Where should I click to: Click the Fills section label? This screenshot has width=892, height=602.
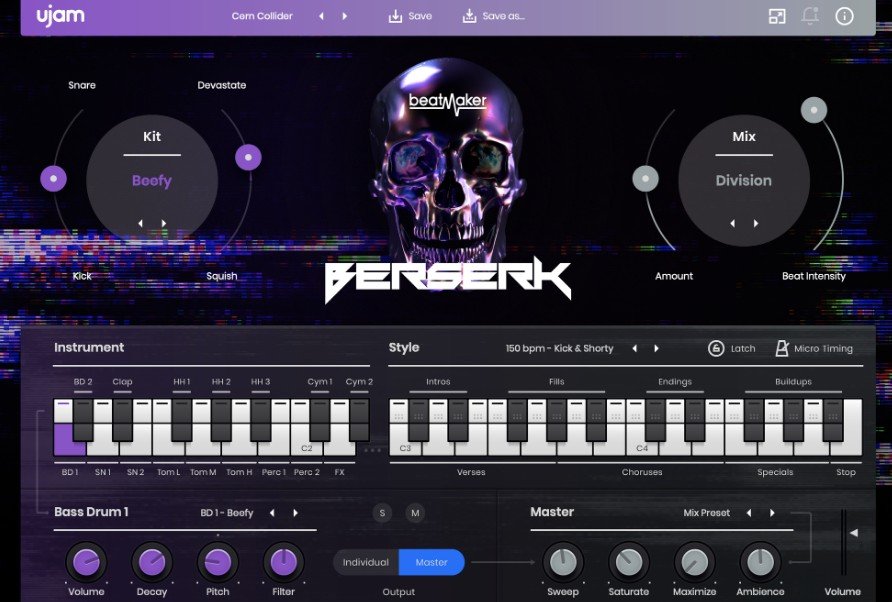pyautogui.click(x=556, y=382)
